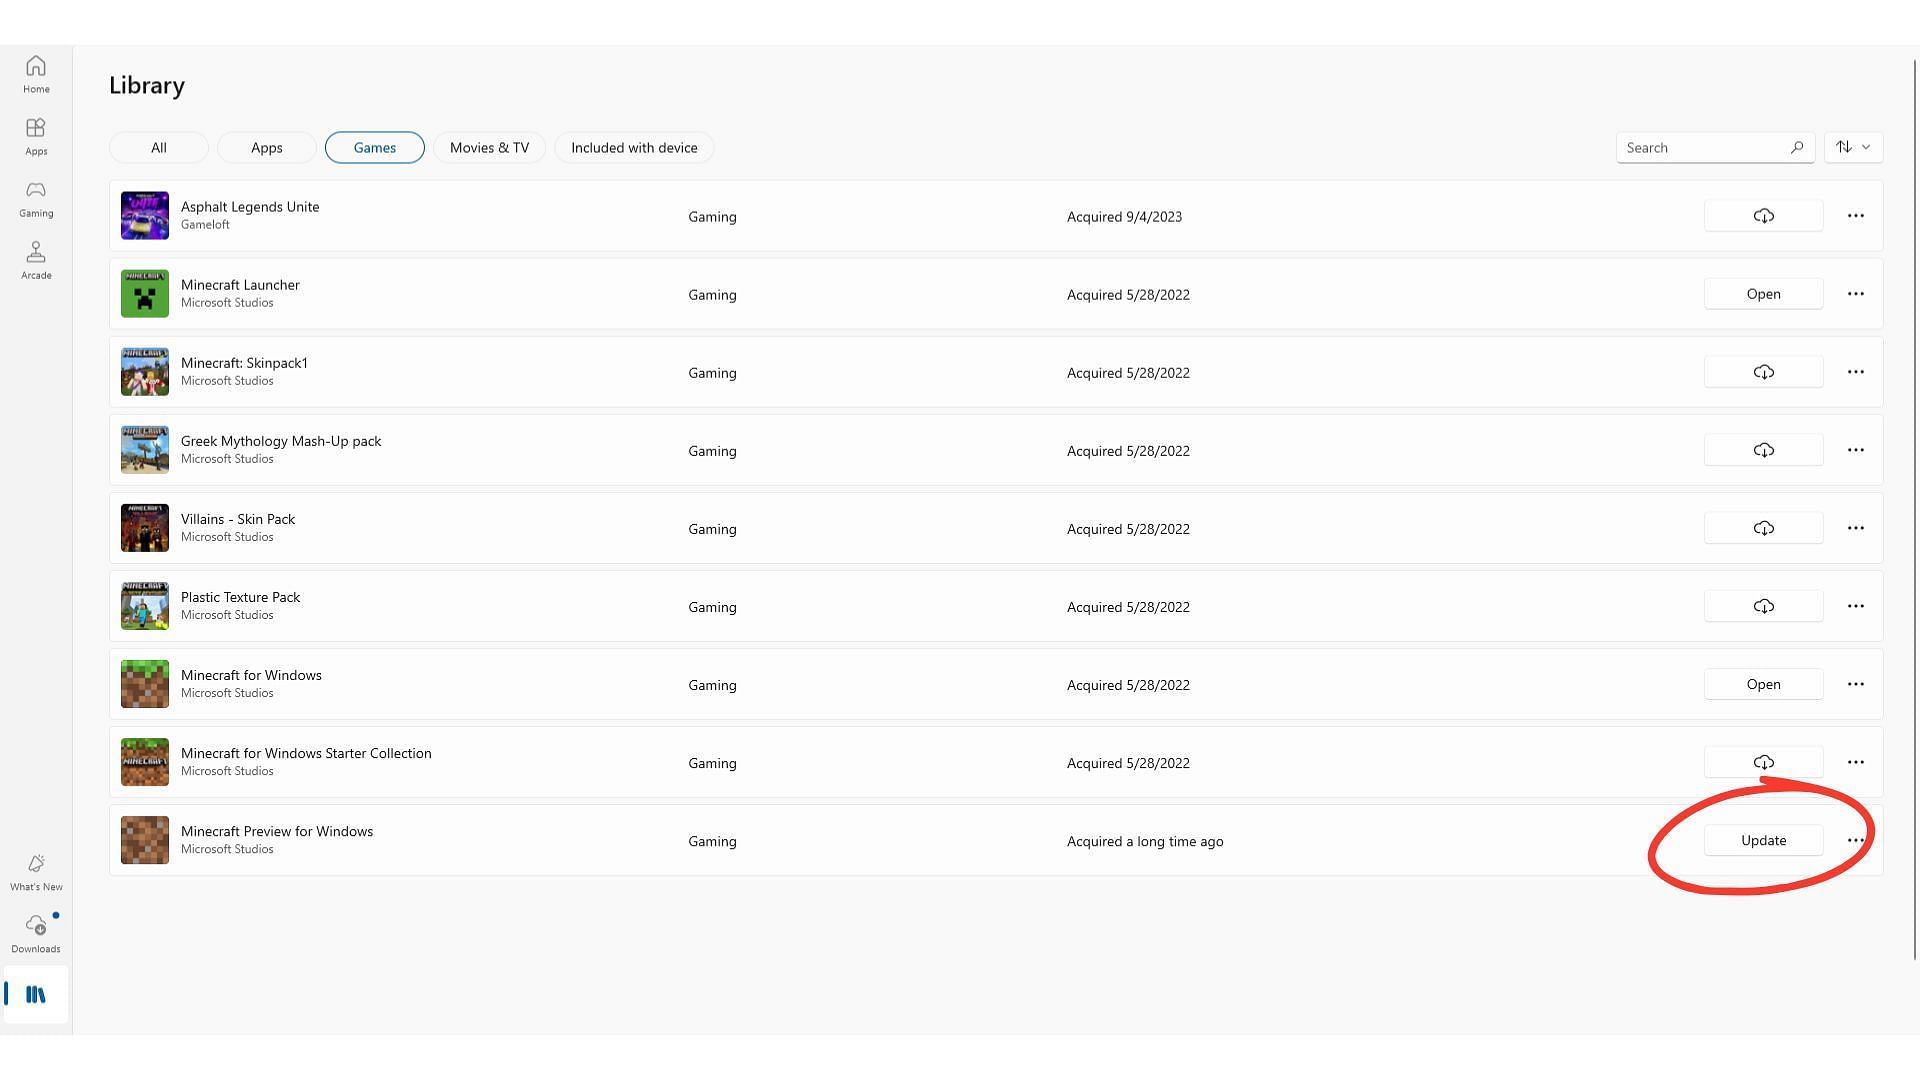Click the Minecraft Preview for Windows thumbnail
The width and height of the screenshot is (1920, 1080).
(x=144, y=840)
